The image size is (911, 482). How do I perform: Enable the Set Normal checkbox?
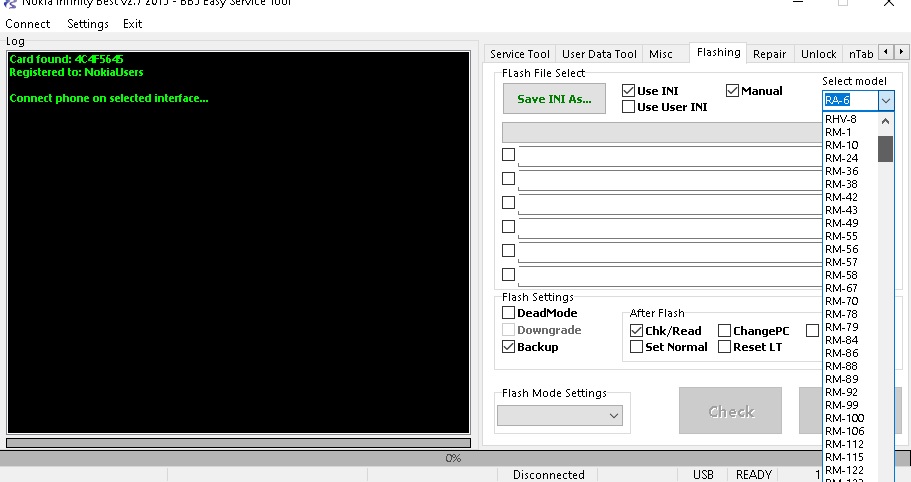(636, 347)
